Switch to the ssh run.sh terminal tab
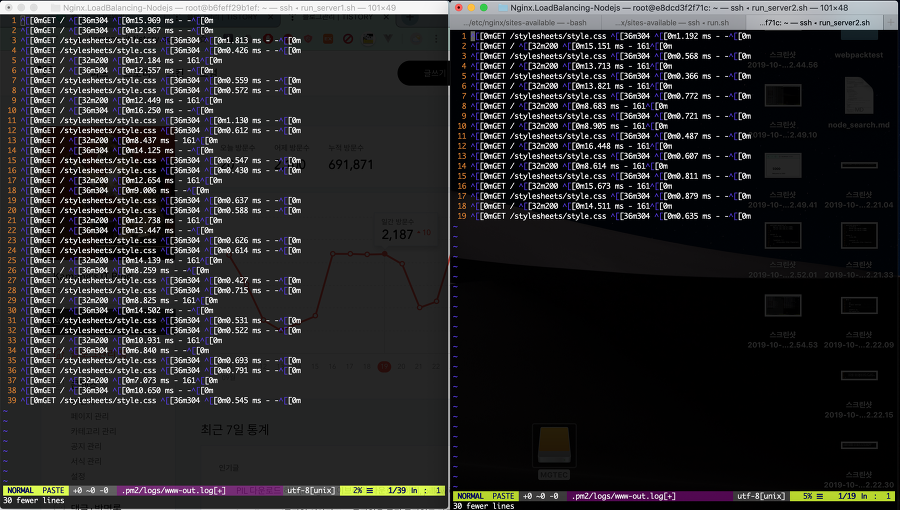 (x=673, y=22)
